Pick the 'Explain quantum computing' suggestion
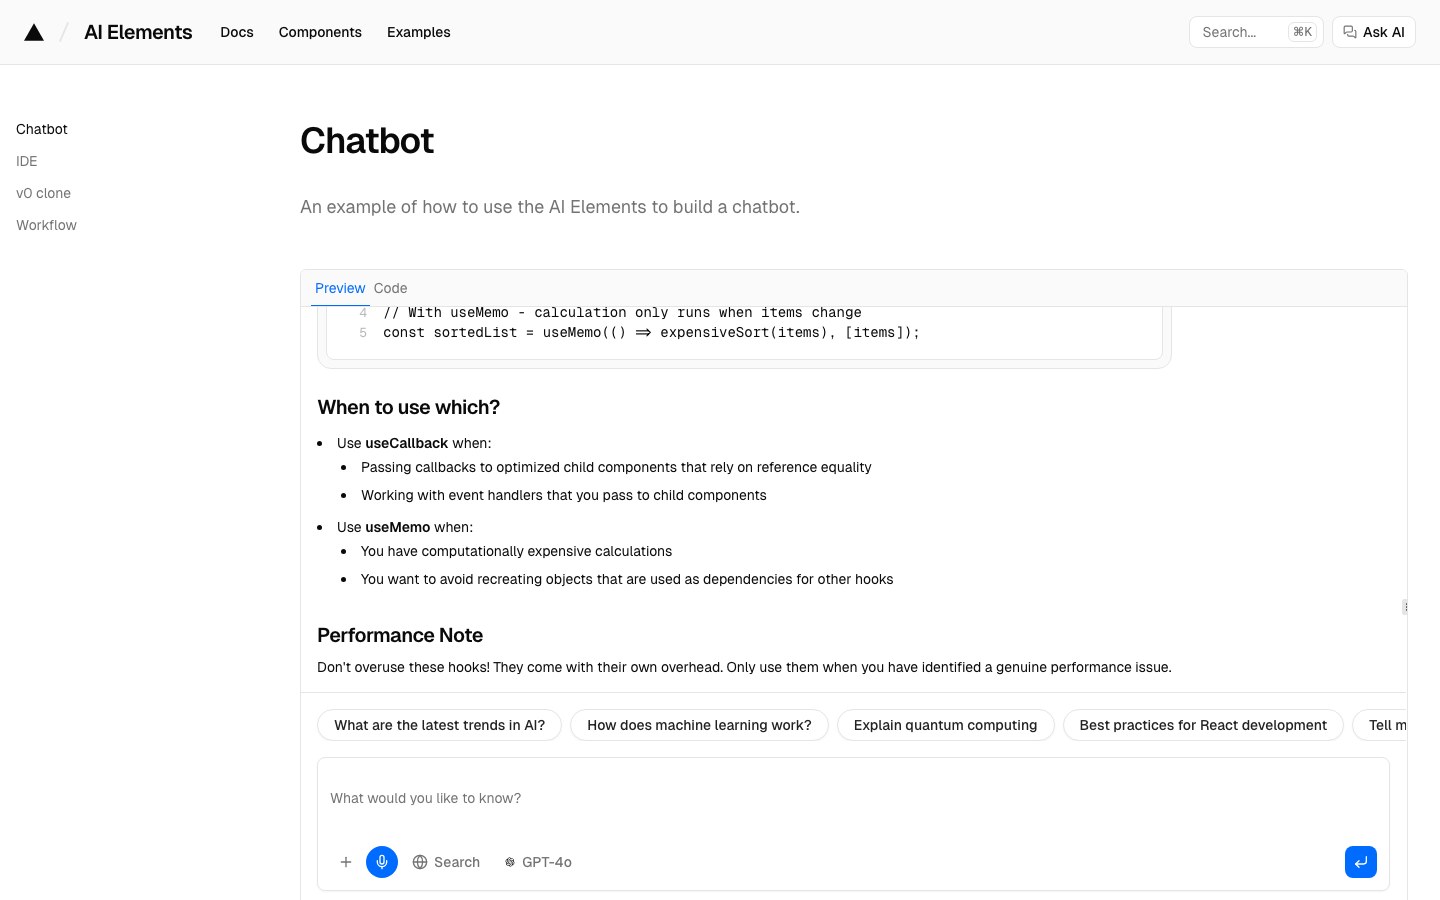Image resolution: width=1440 pixels, height=900 pixels. click(945, 725)
